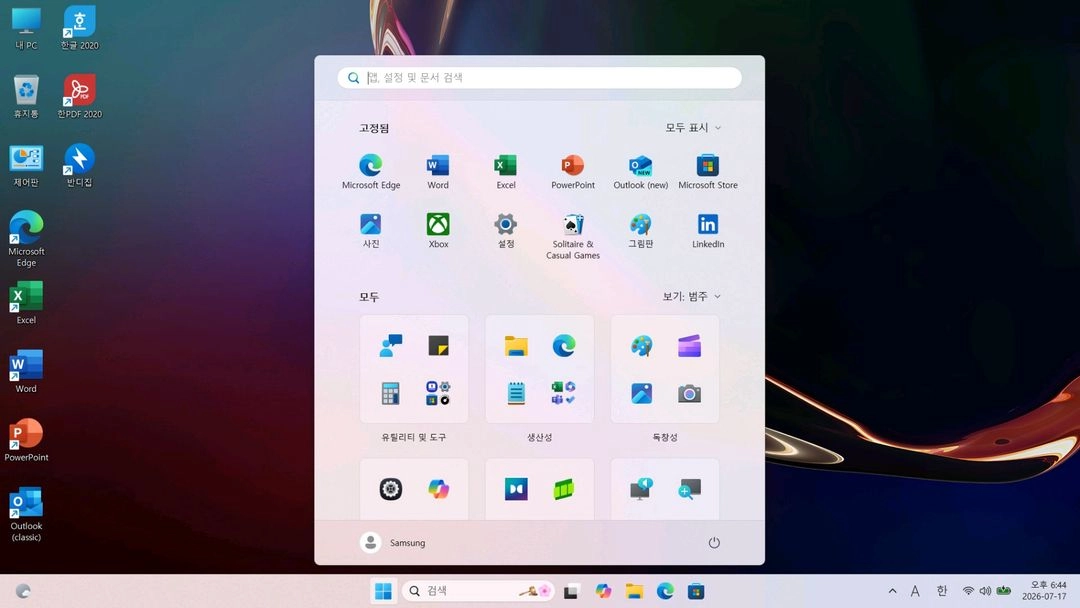
Task: Open Dolby icon in bottom category group
Action: point(516,489)
